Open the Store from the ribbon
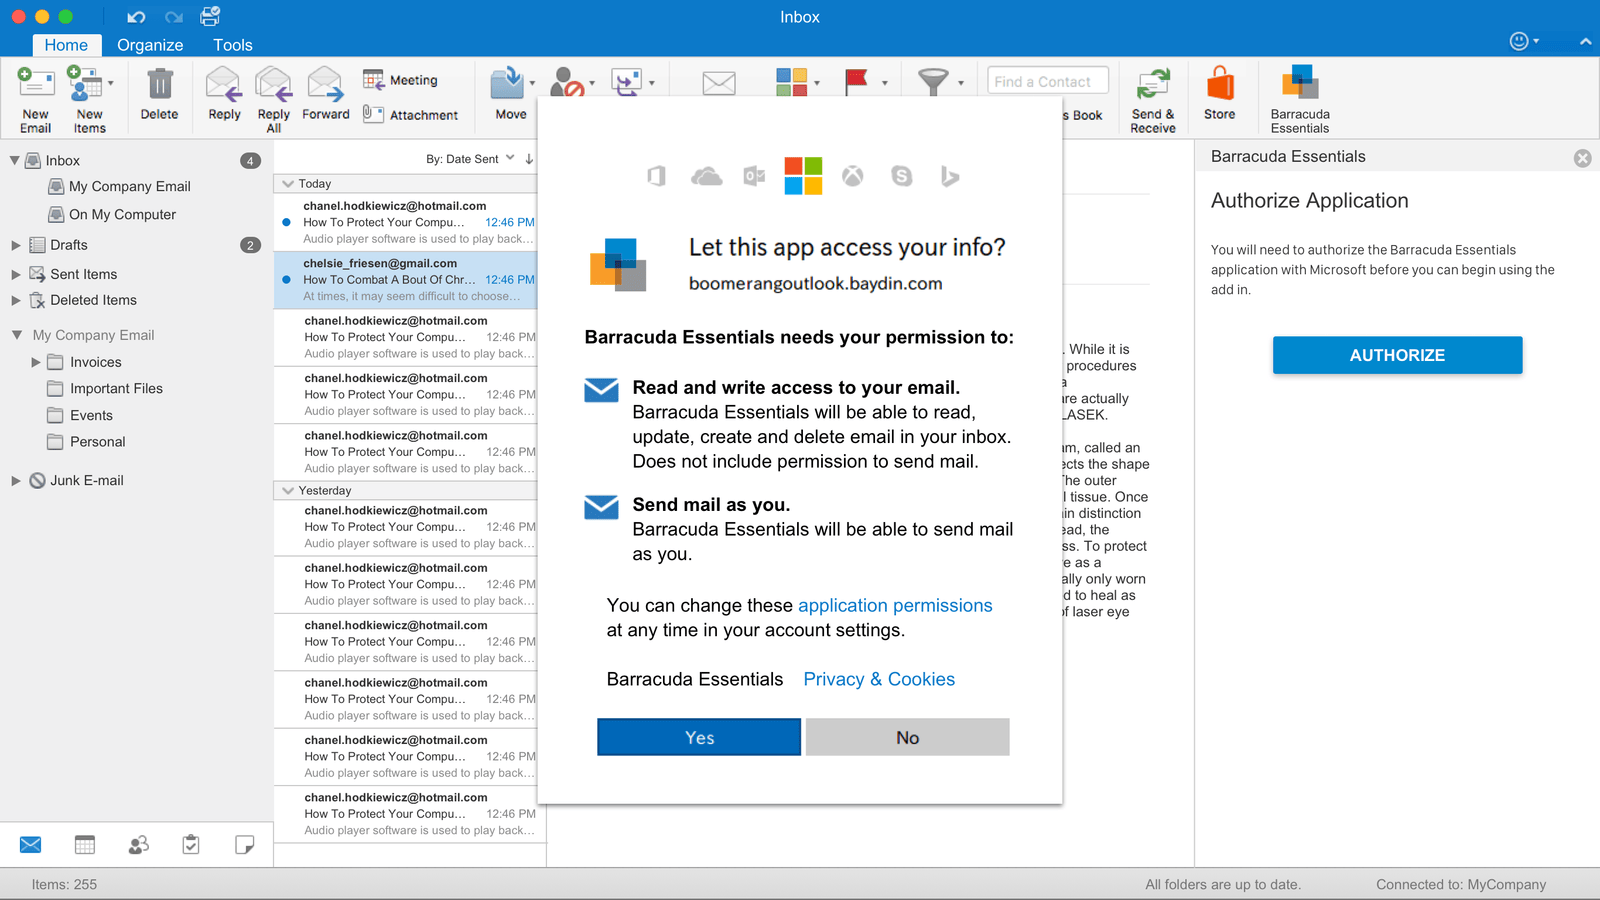 [1219, 86]
